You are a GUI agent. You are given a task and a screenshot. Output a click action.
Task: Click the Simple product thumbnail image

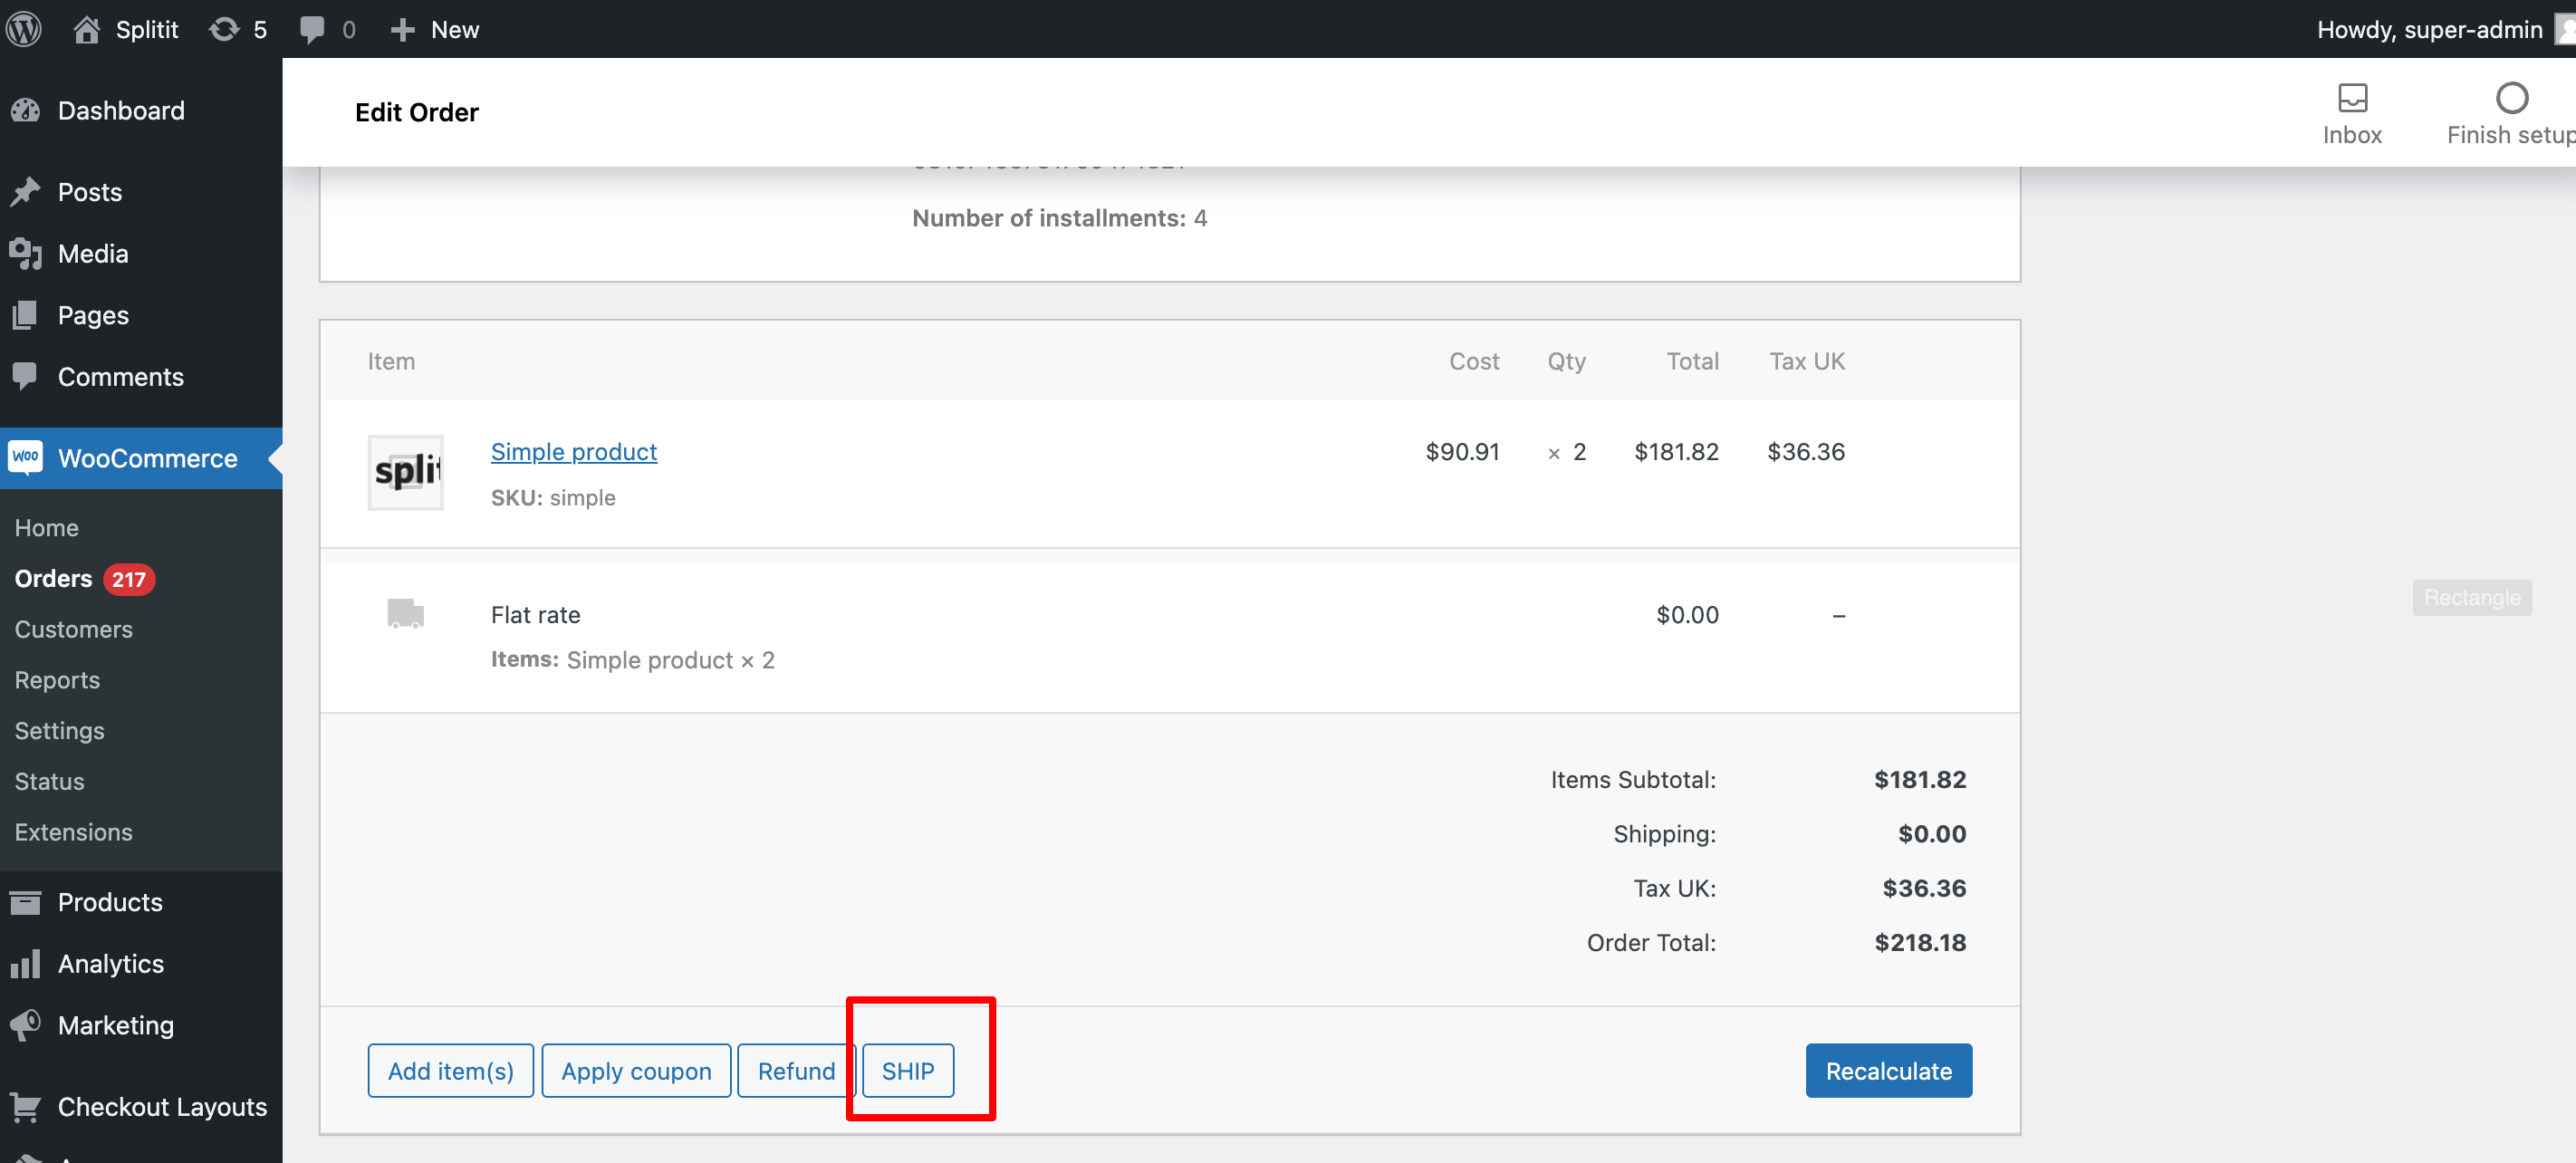(x=405, y=472)
